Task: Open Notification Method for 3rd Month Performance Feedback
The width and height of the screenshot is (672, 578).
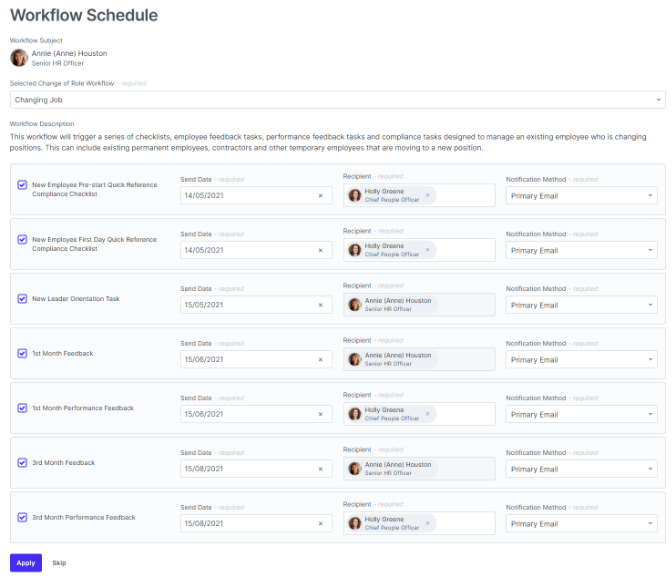Action: 581,524
